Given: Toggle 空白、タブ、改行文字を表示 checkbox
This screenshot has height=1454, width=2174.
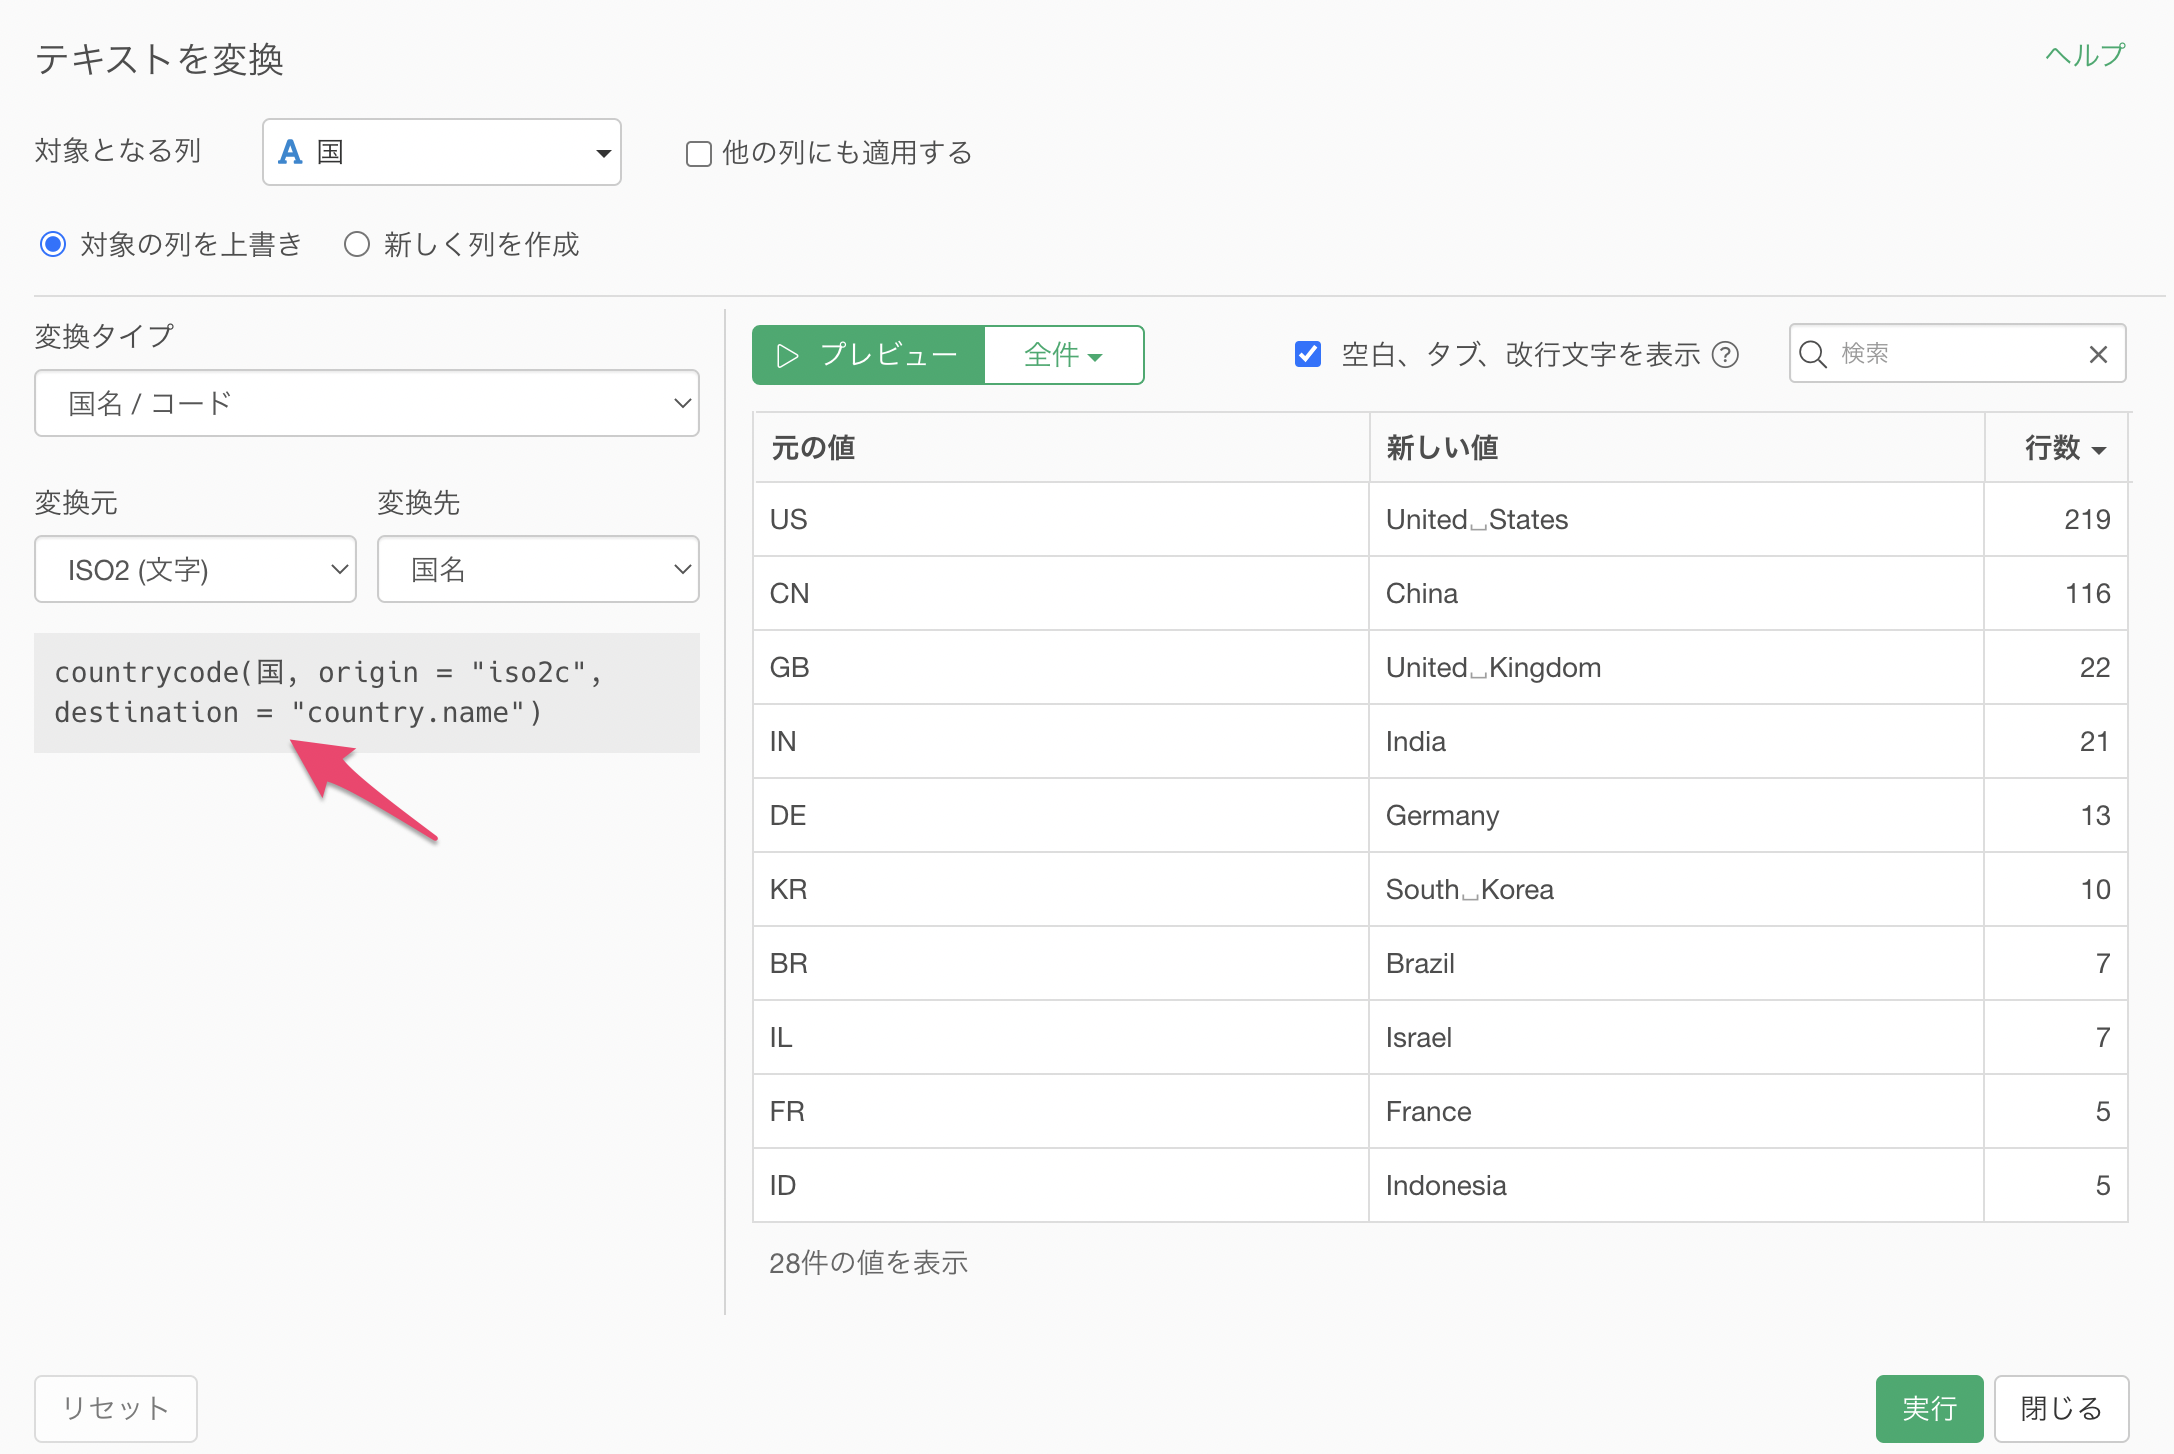Looking at the screenshot, I should (x=1307, y=354).
